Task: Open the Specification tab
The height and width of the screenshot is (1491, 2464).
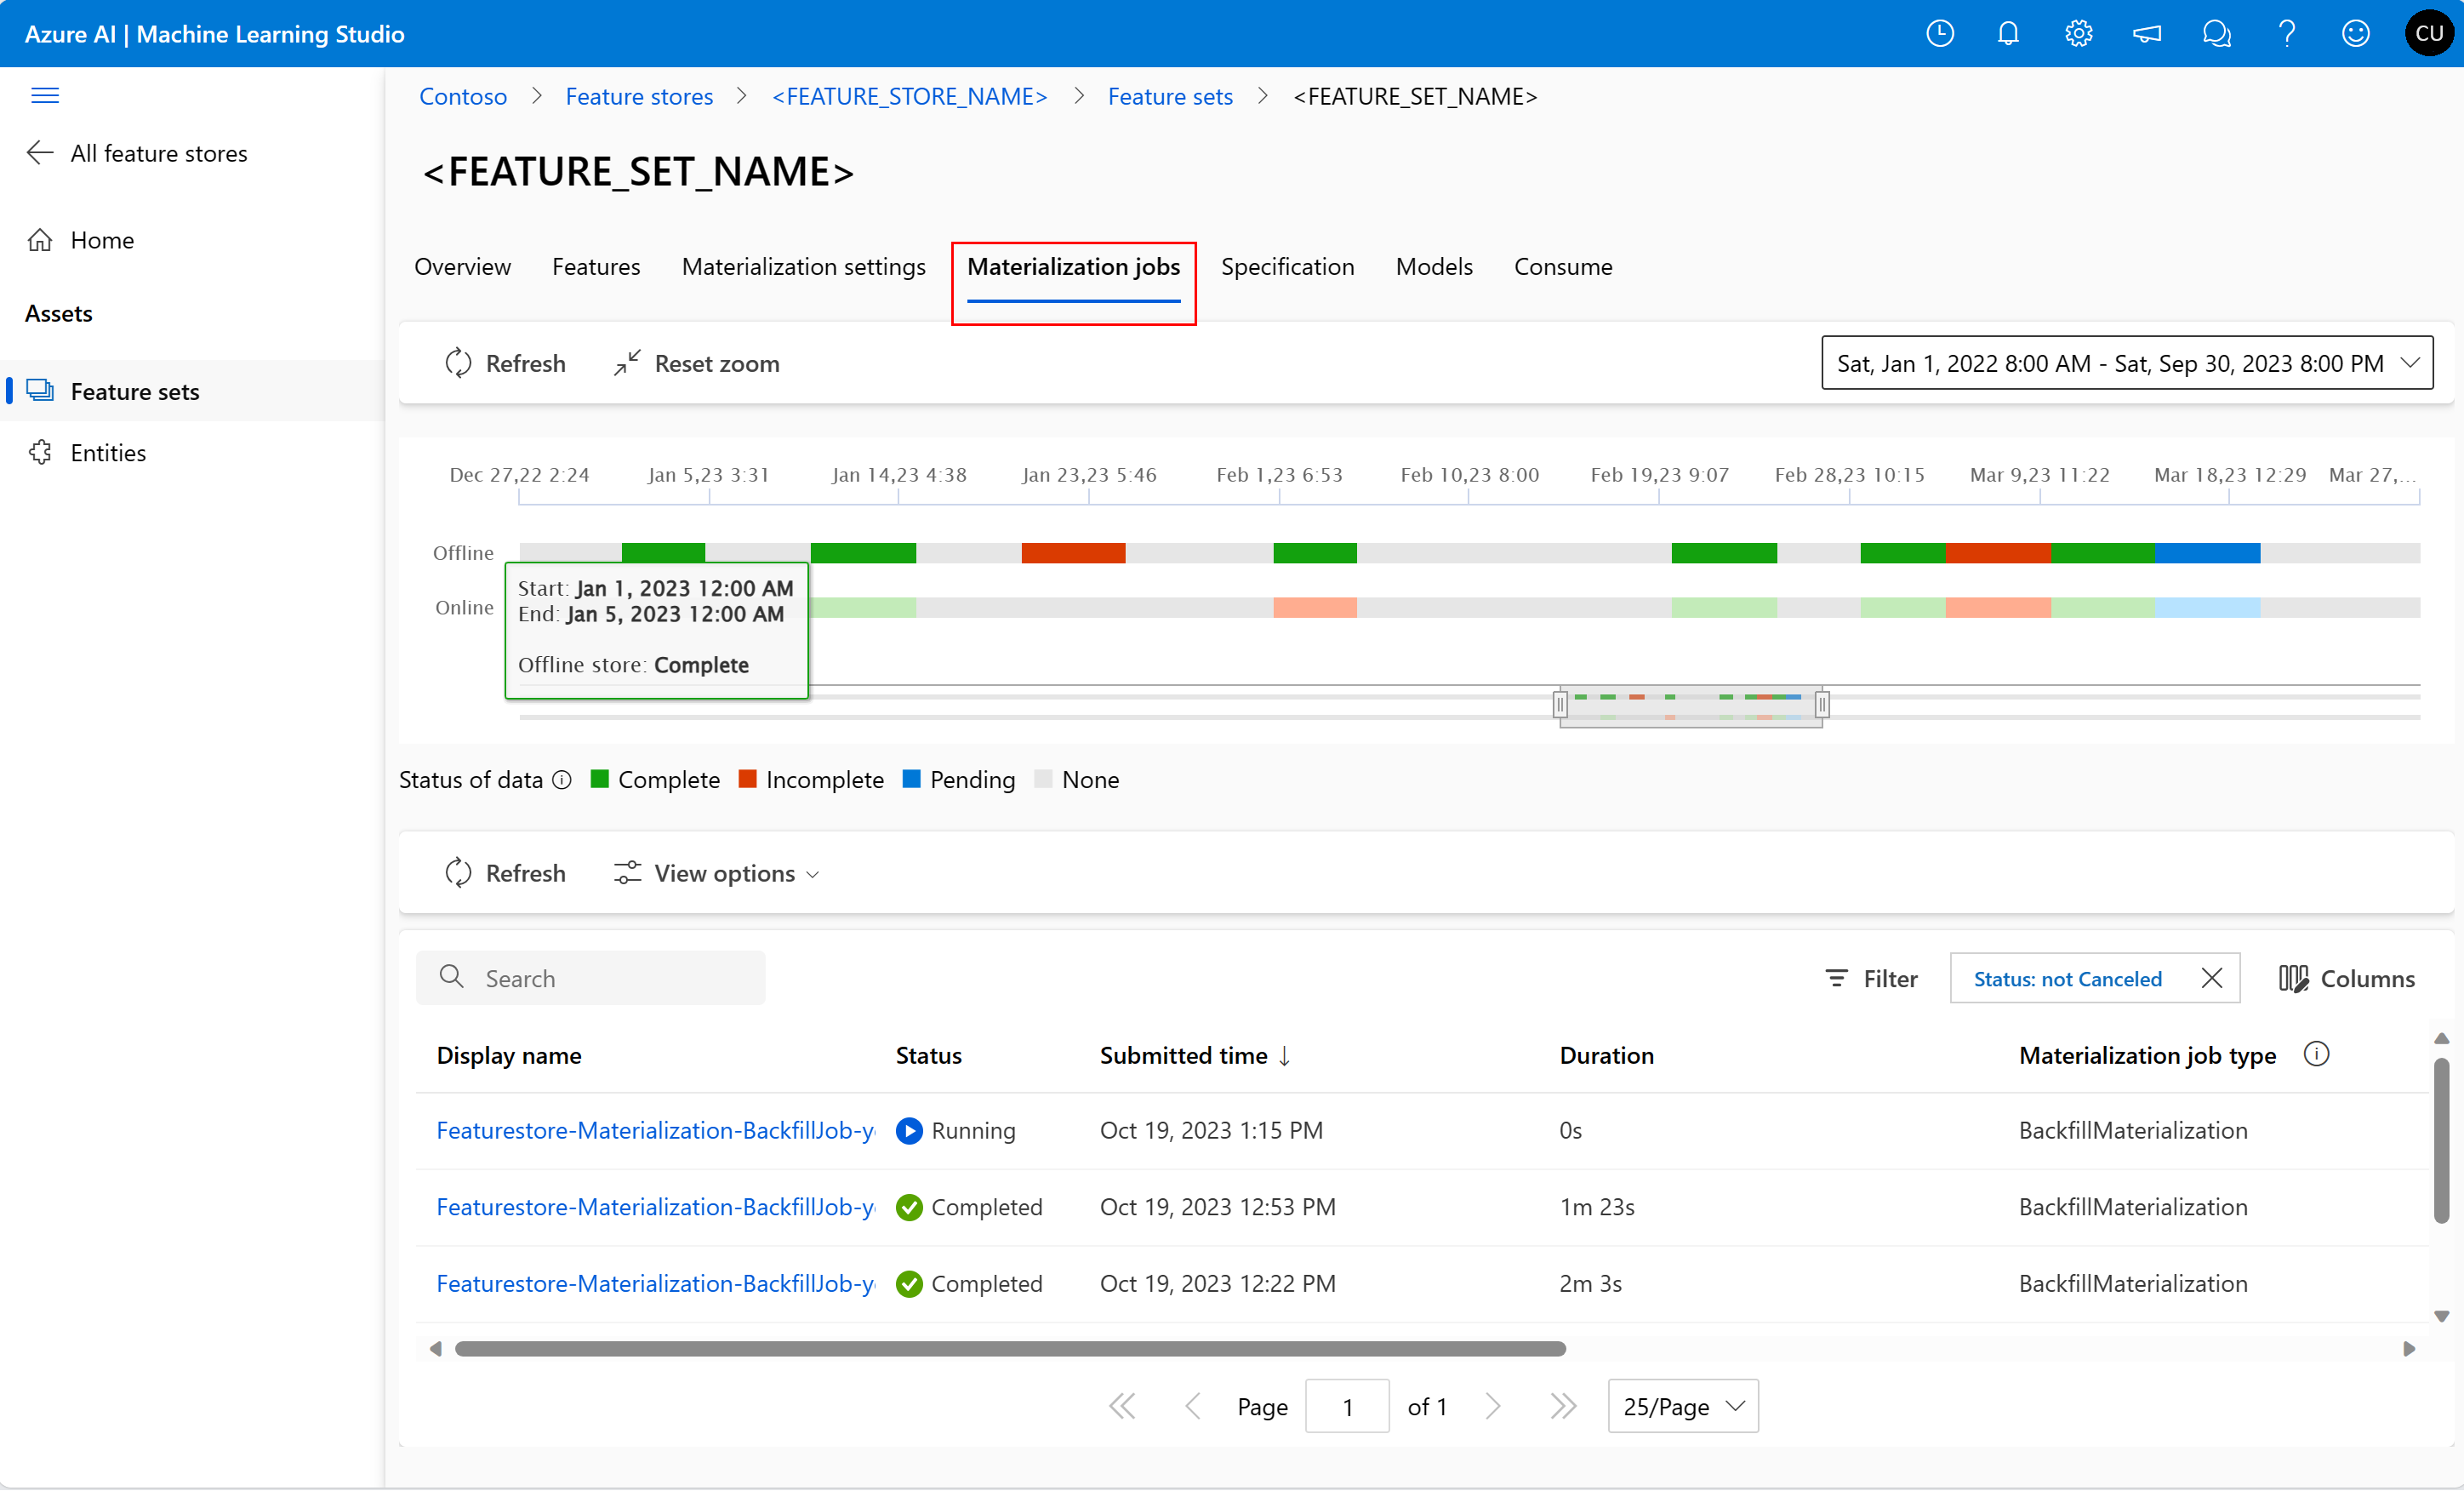Action: coord(1287,267)
